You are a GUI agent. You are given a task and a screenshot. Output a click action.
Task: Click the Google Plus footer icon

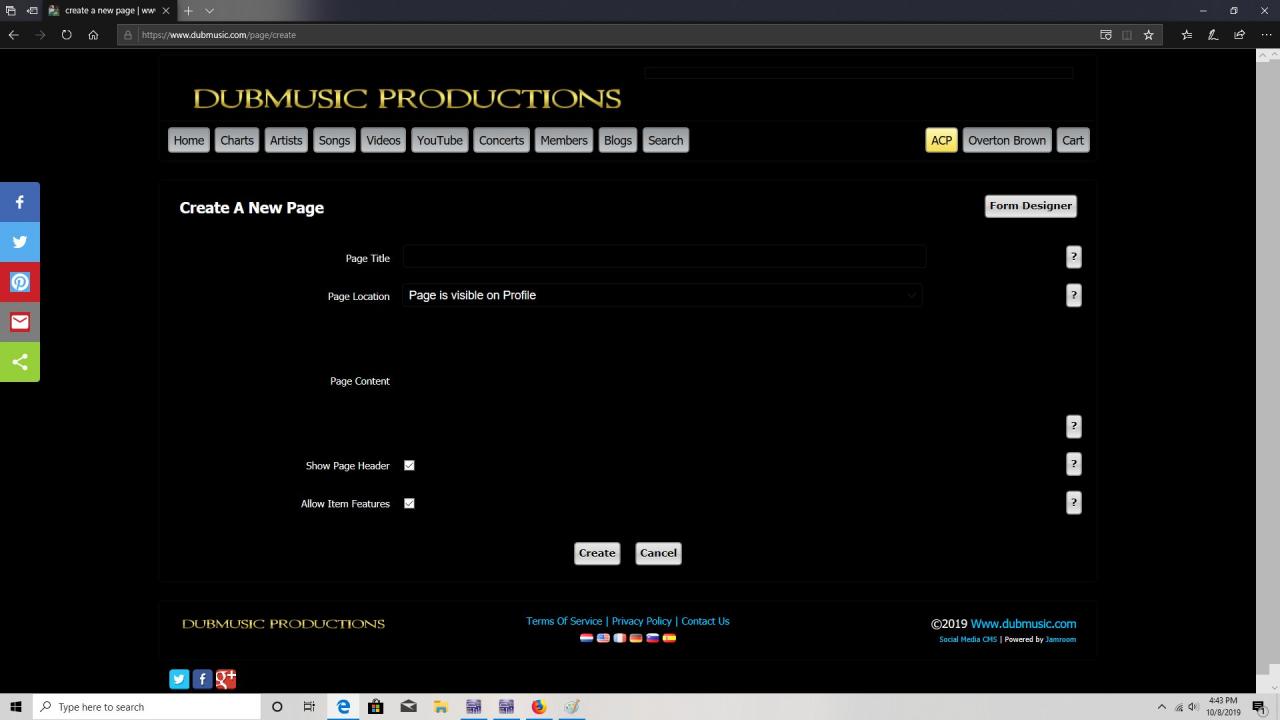pos(226,679)
